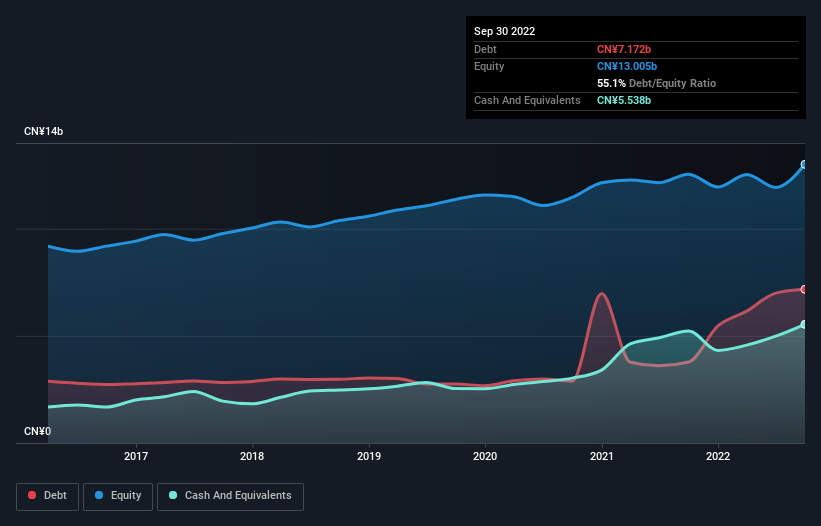Click the blue Equity legend dot
This screenshot has width=821, height=526.
(99, 495)
